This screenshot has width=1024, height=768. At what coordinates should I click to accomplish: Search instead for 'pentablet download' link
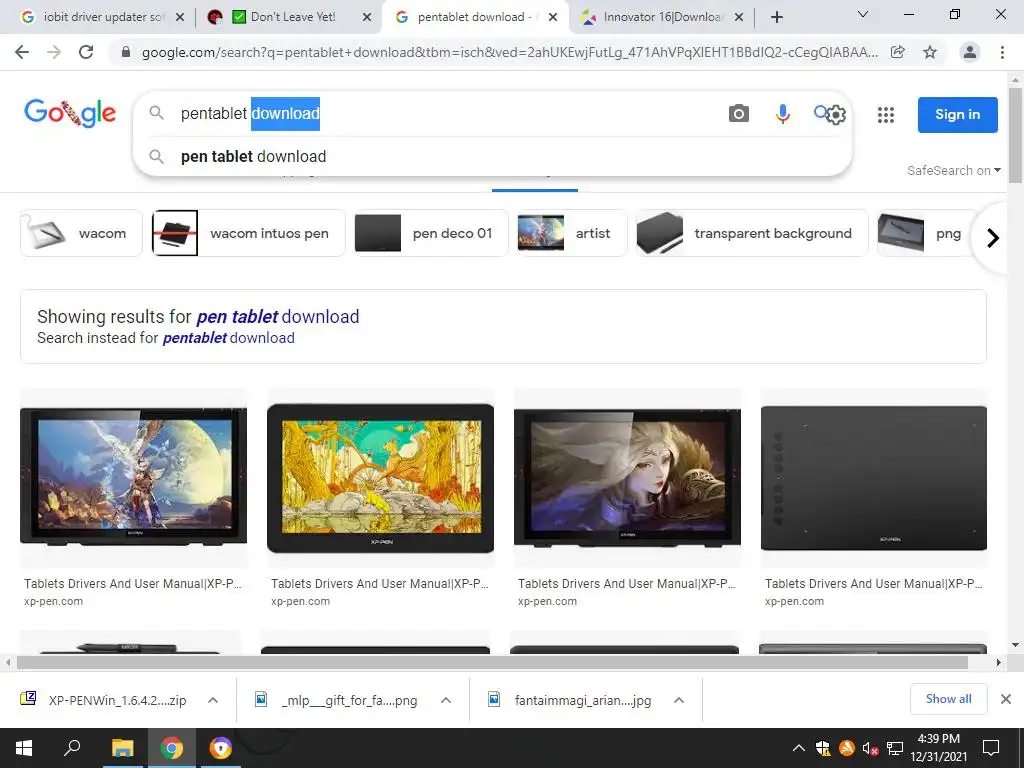[229, 338]
